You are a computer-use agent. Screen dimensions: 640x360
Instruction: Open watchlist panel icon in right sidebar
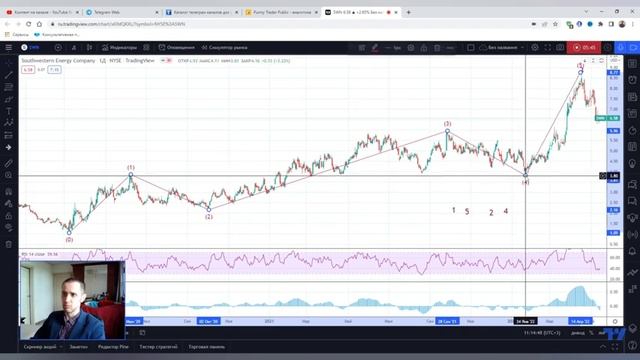pyautogui.click(x=632, y=63)
